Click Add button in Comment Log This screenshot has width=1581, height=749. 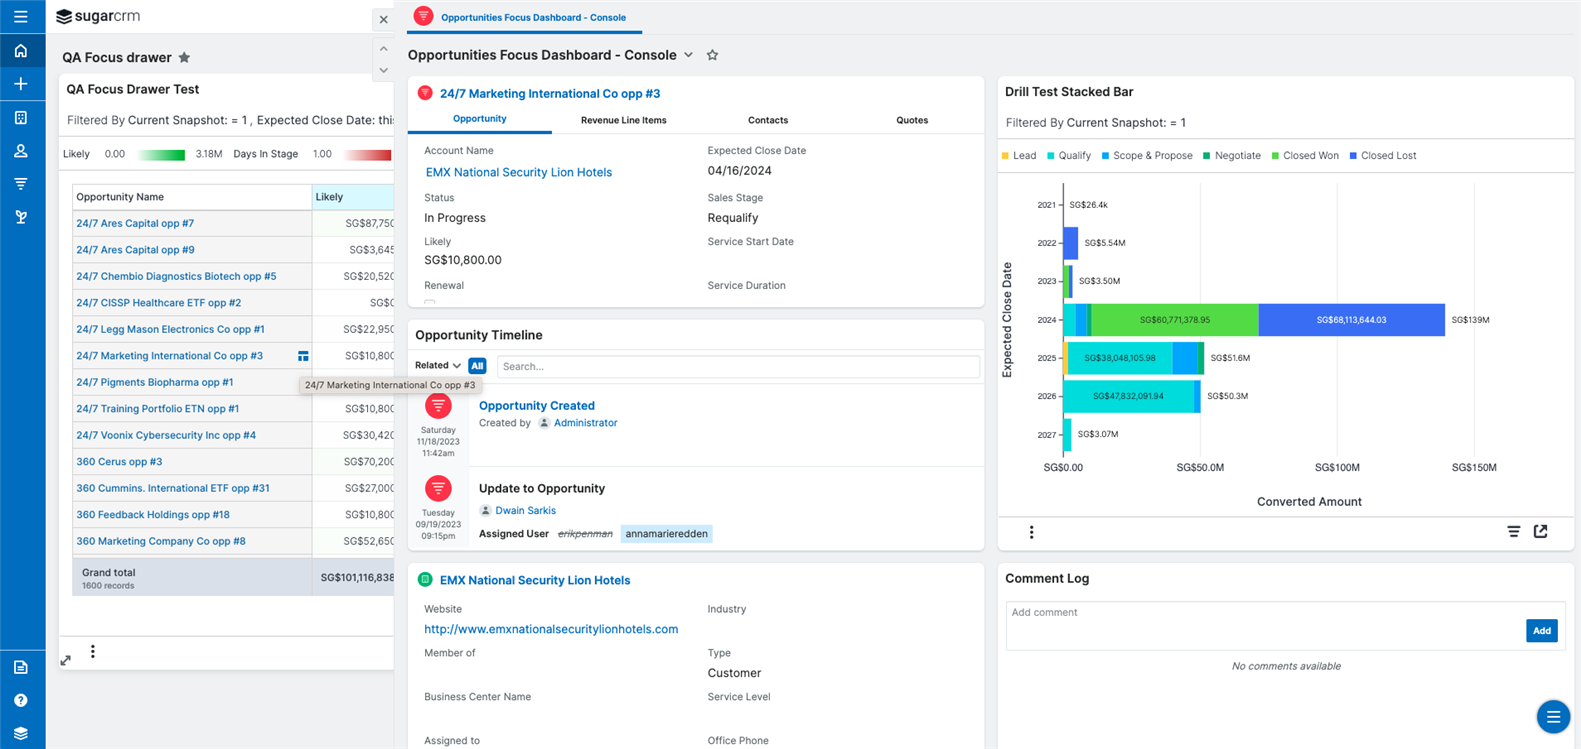click(1541, 630)
